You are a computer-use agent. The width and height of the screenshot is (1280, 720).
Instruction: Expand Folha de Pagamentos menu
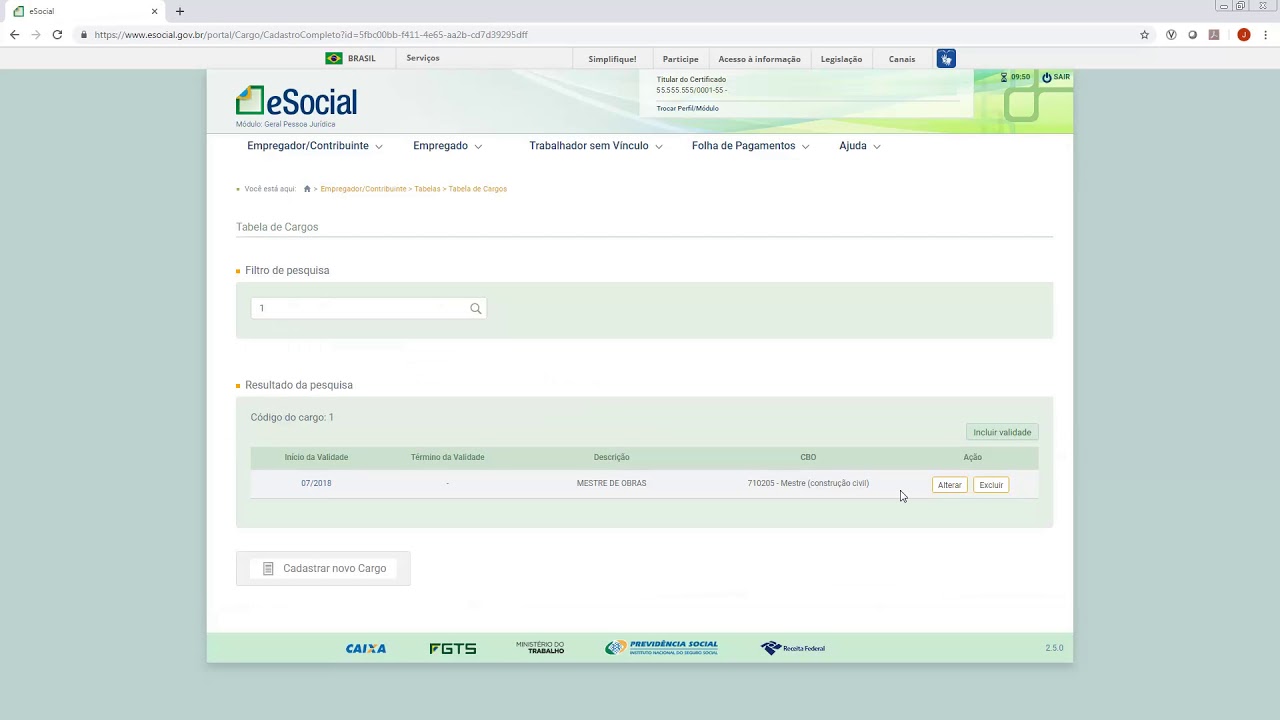750,146
